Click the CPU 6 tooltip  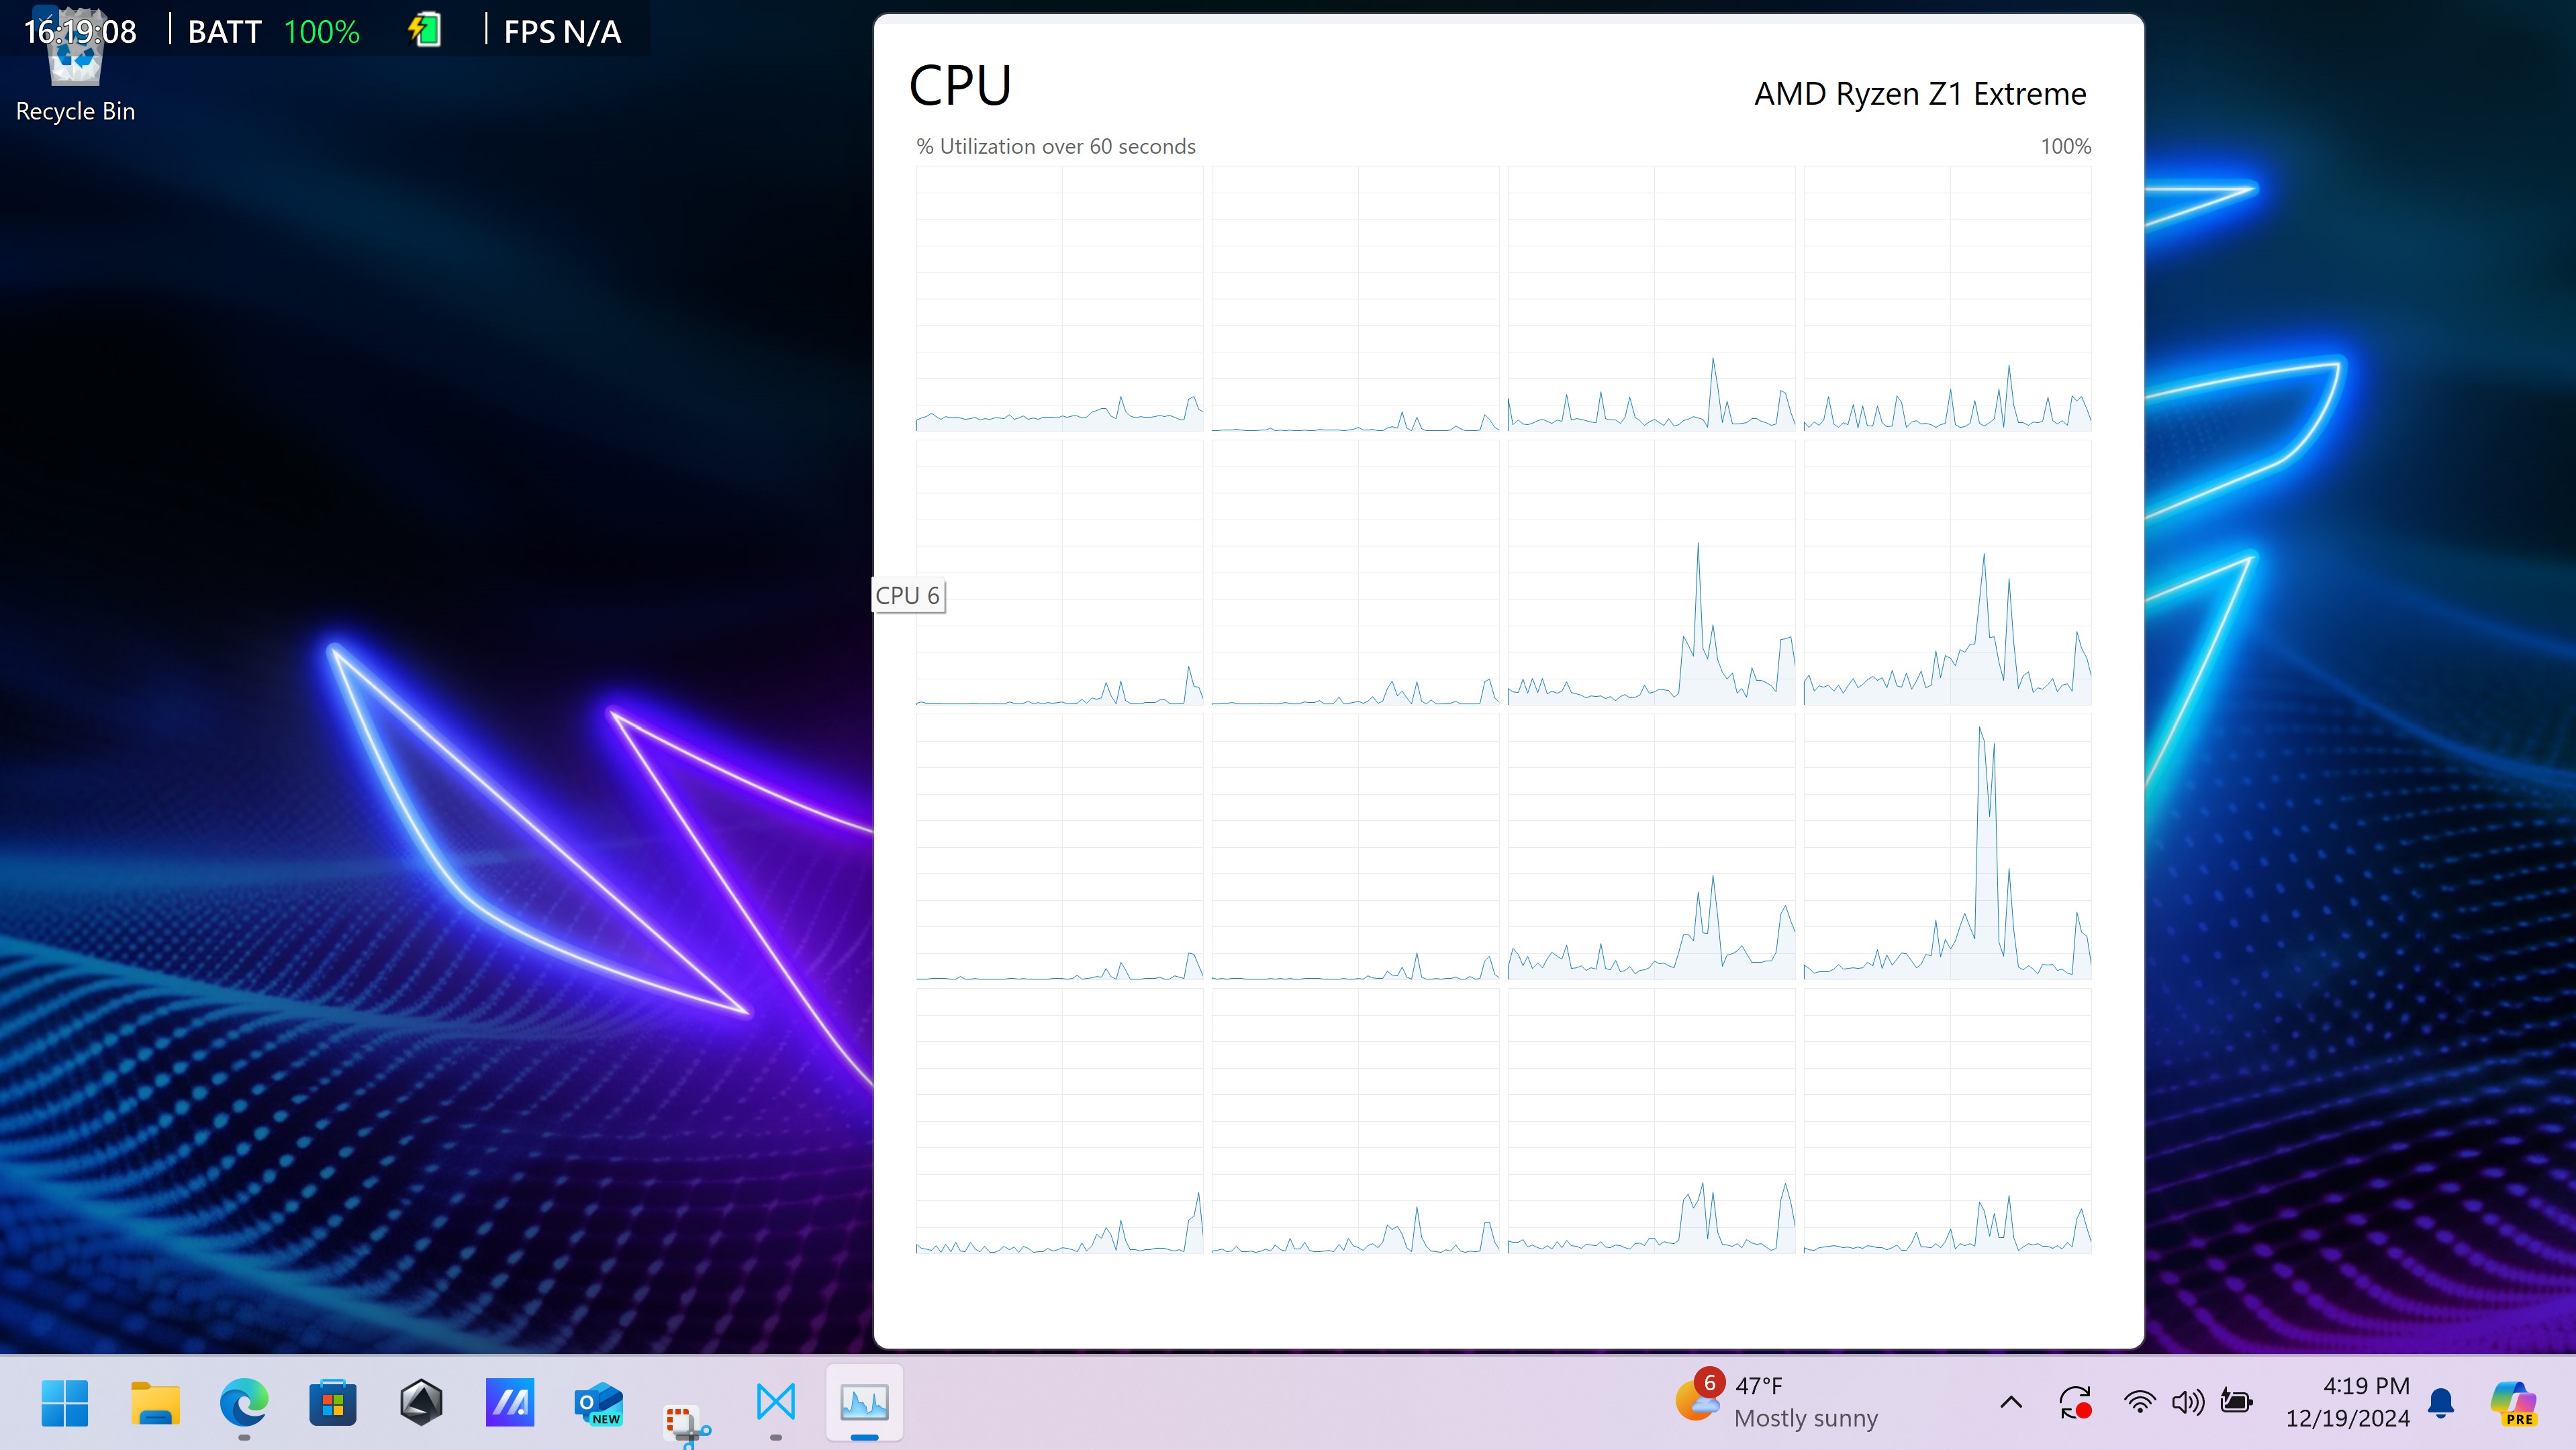908,595
